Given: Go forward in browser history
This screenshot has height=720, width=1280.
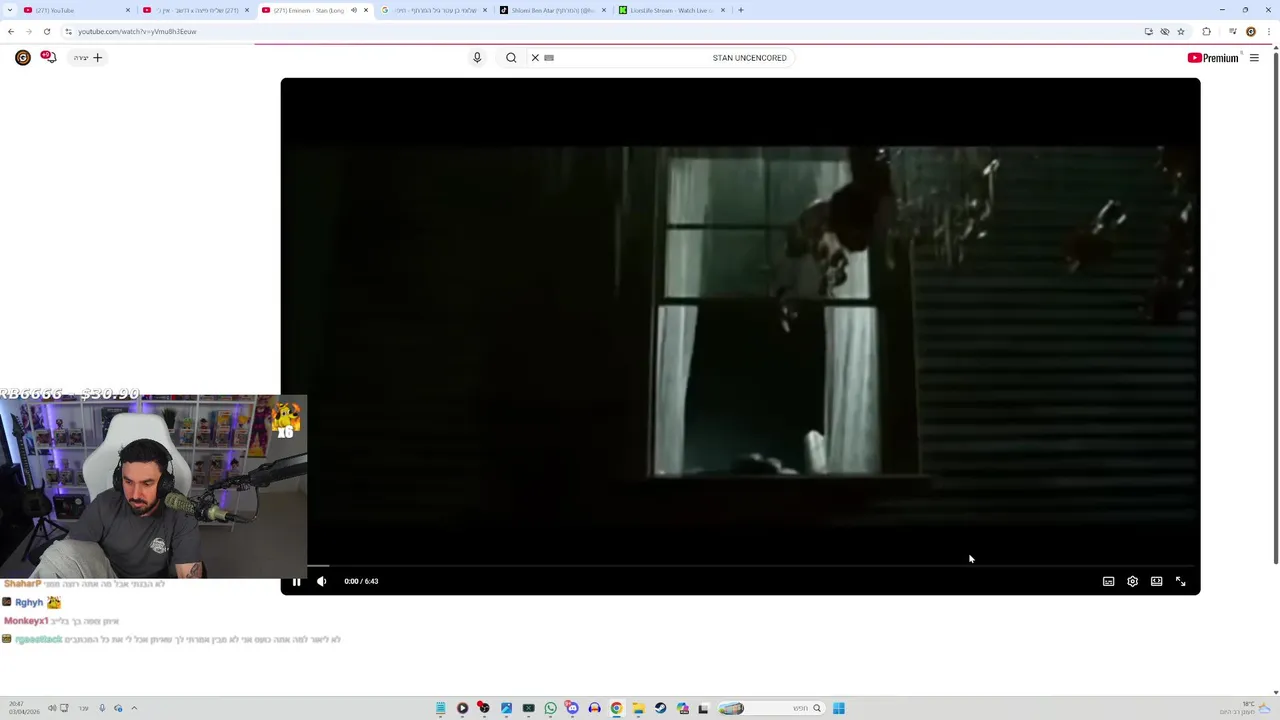Looking at the screenshot, I should click(x=28, y=31).
